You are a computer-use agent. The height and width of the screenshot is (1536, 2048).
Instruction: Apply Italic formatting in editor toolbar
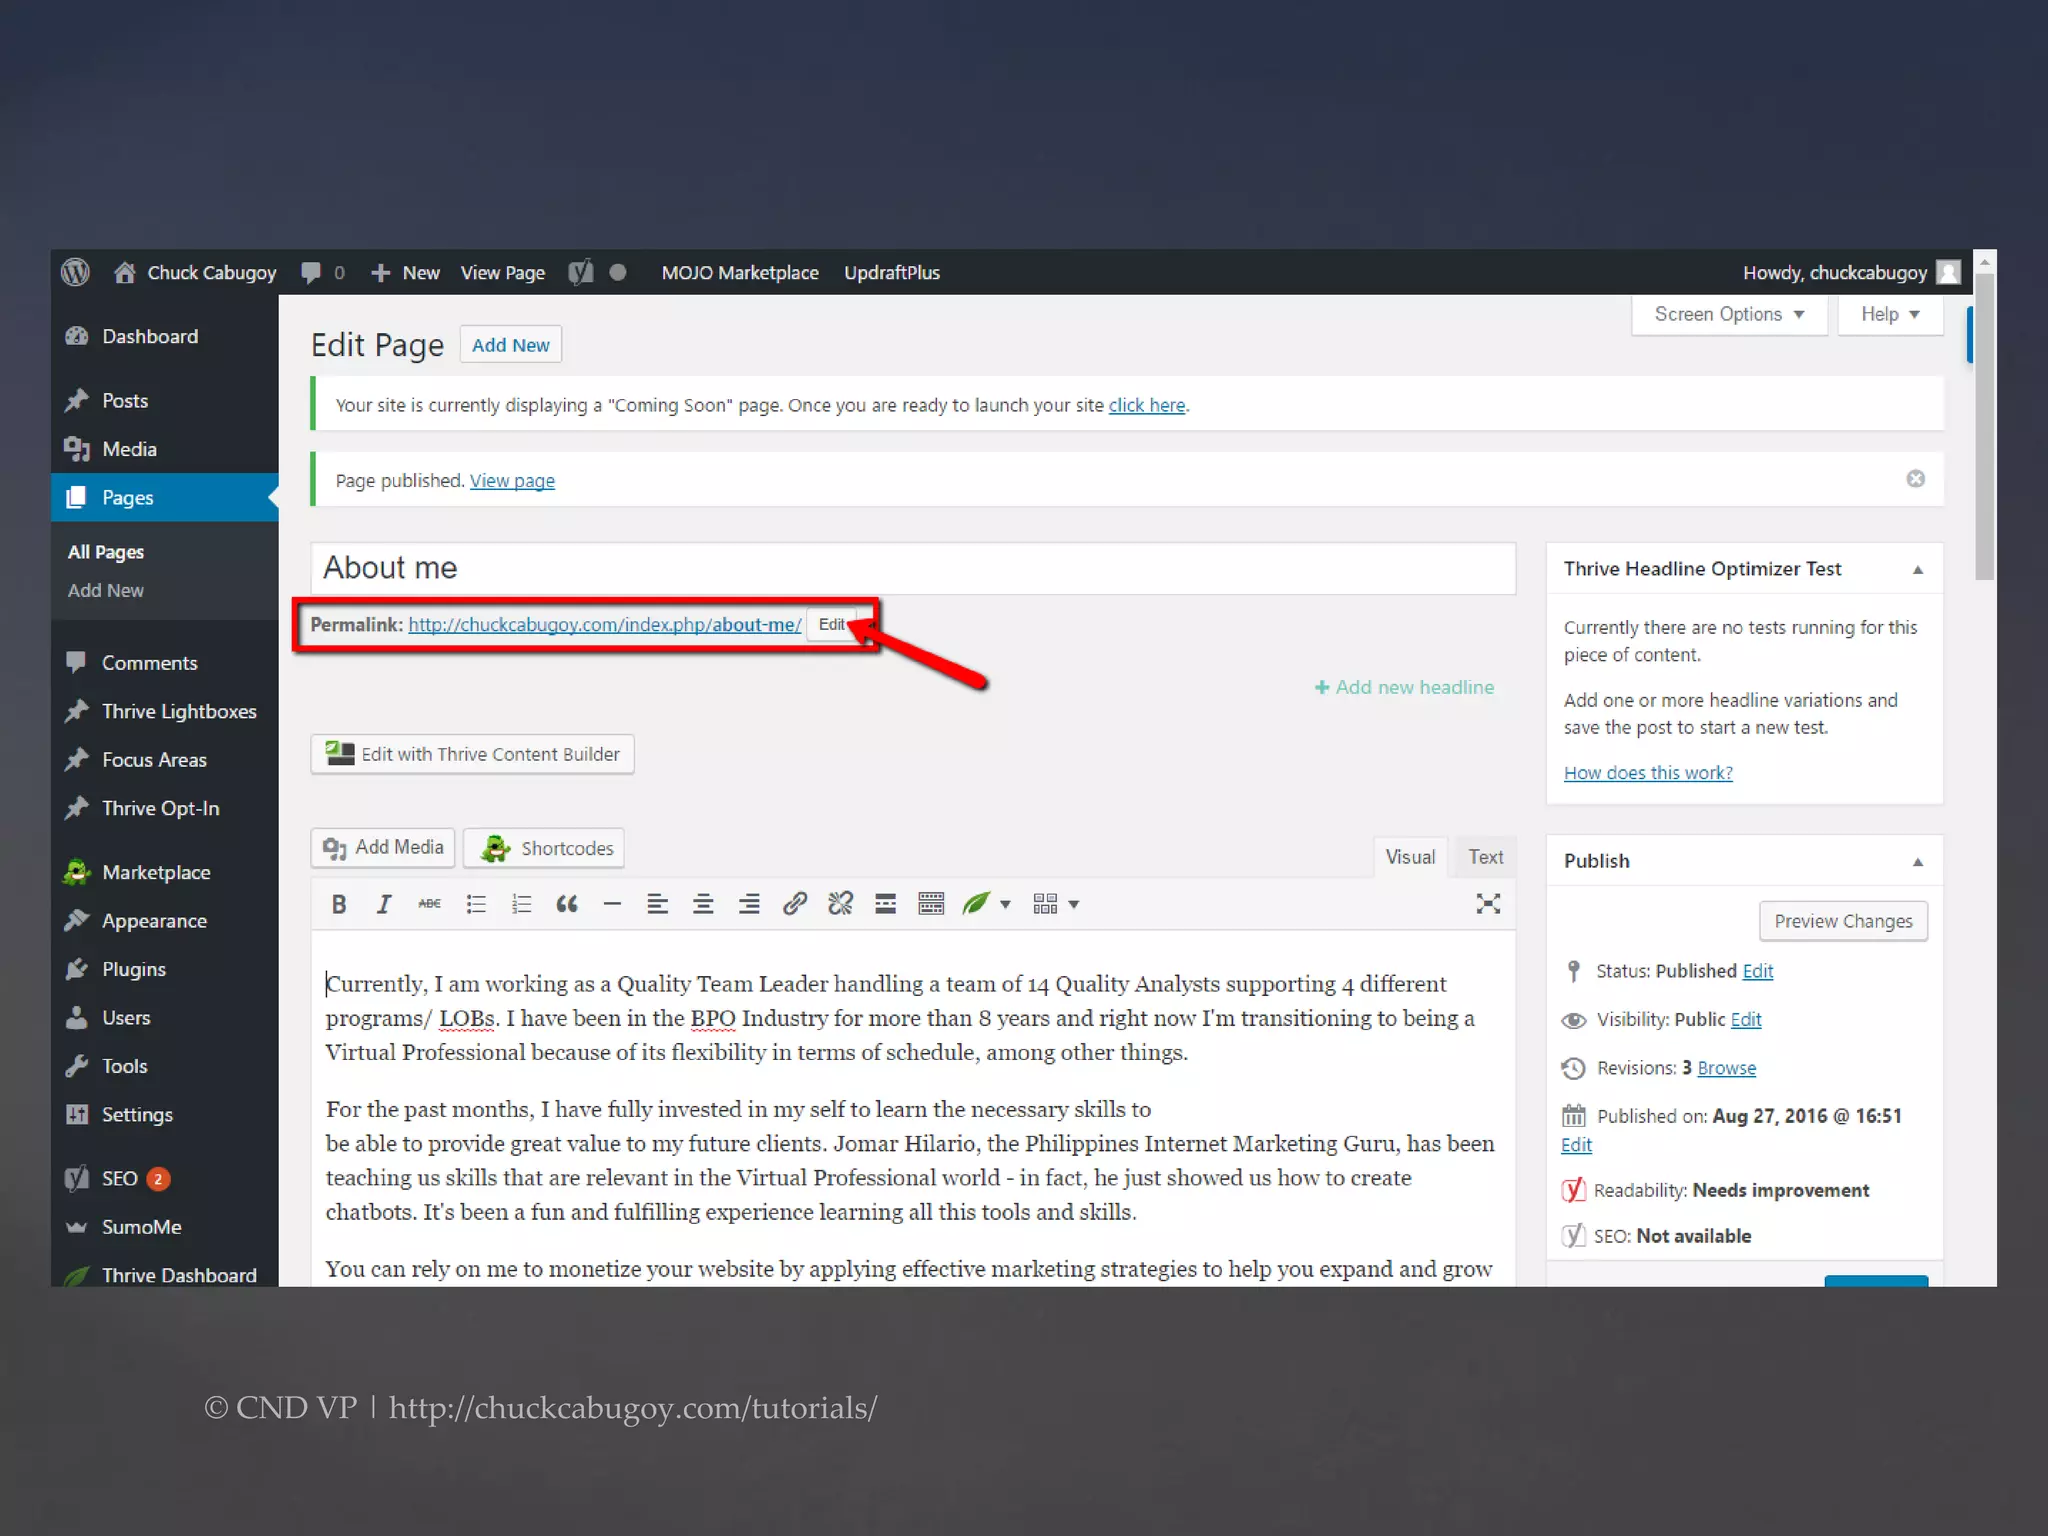pyautogui.click(x=384, y=904)
